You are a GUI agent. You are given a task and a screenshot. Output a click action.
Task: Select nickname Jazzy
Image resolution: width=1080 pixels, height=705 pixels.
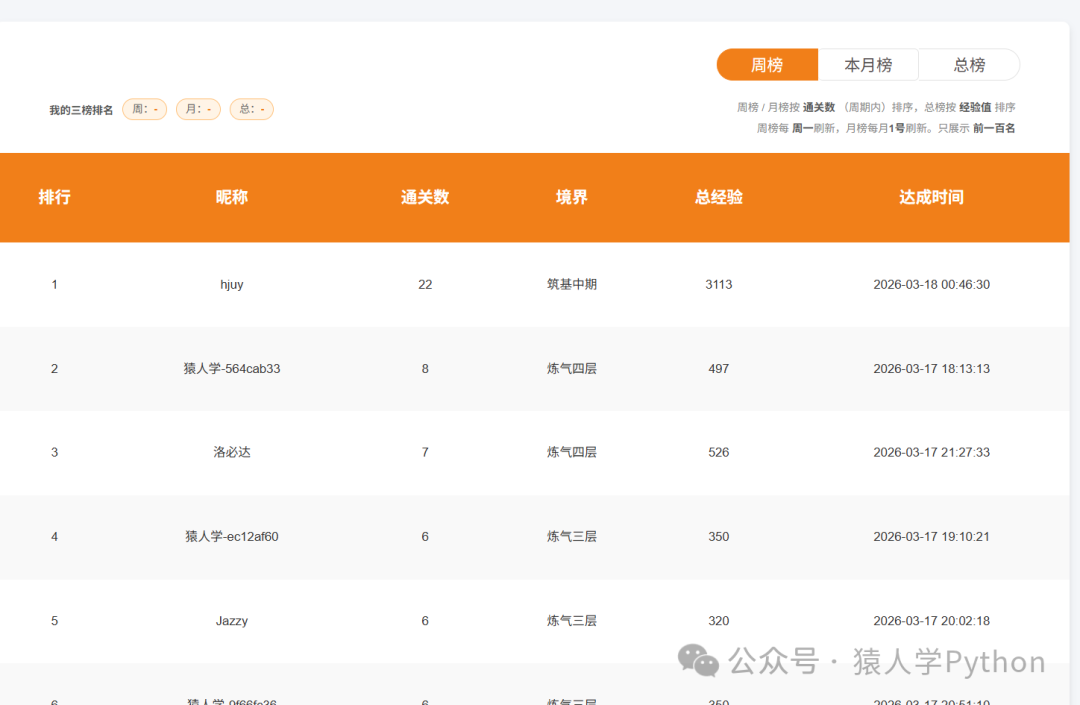click(231, 620)
